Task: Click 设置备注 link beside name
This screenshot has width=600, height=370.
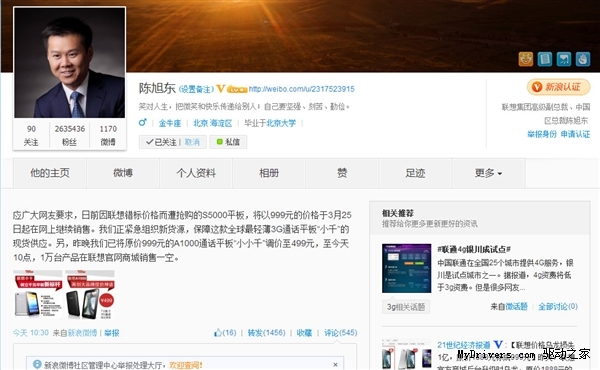Action: (196, 89)
